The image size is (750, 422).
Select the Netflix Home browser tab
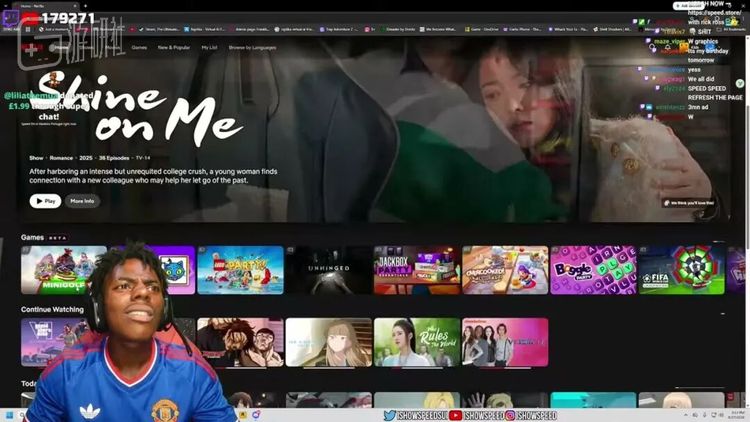45,6
